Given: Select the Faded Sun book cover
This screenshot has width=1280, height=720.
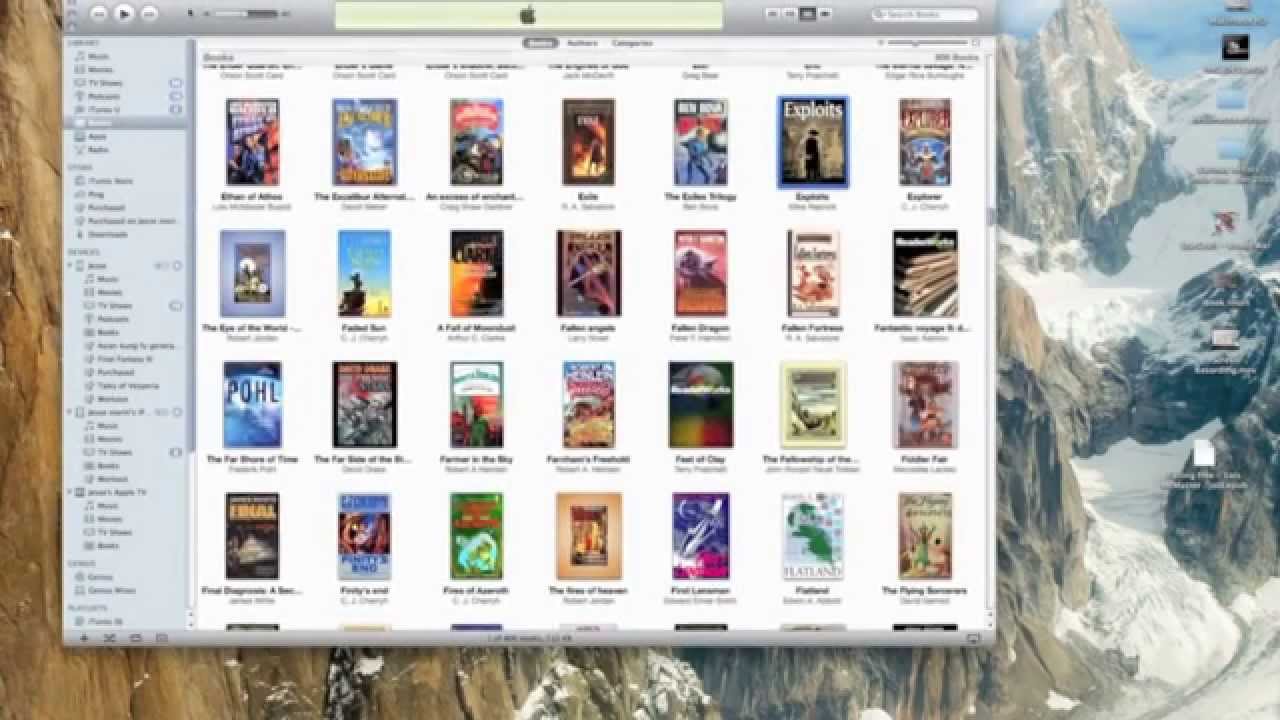Looking at the screenshot, I should point(365,273).
